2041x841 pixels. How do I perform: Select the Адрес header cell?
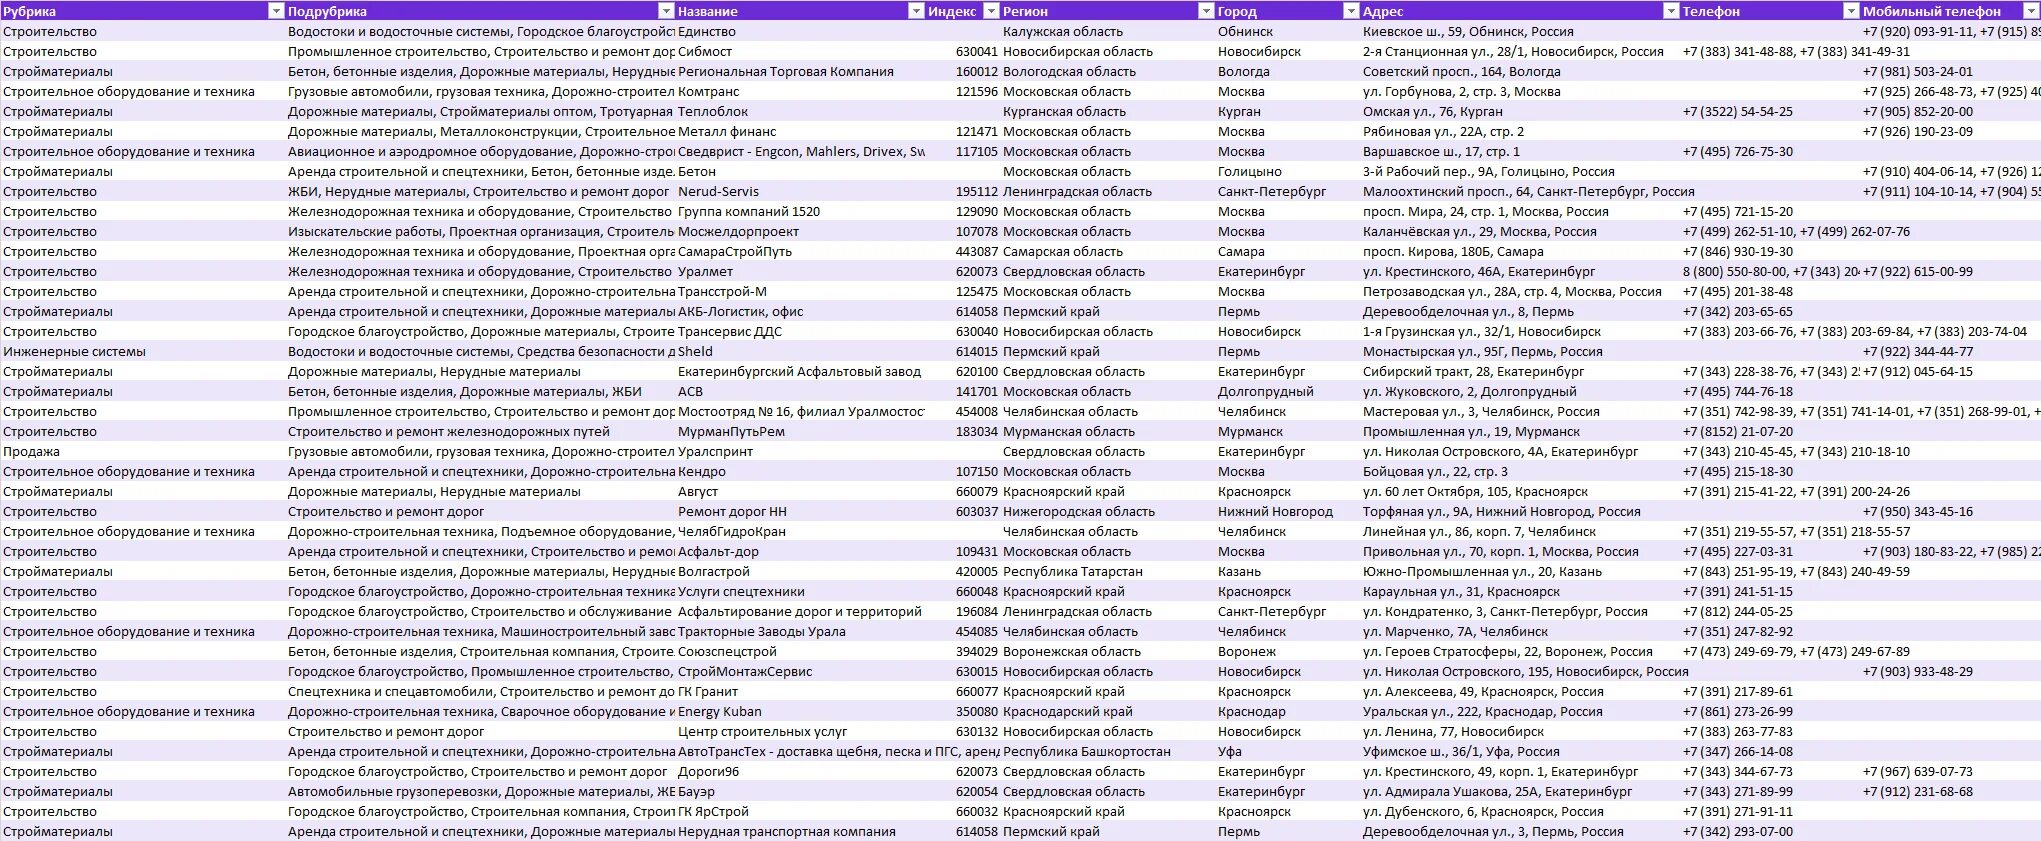tap(1520, 11)
